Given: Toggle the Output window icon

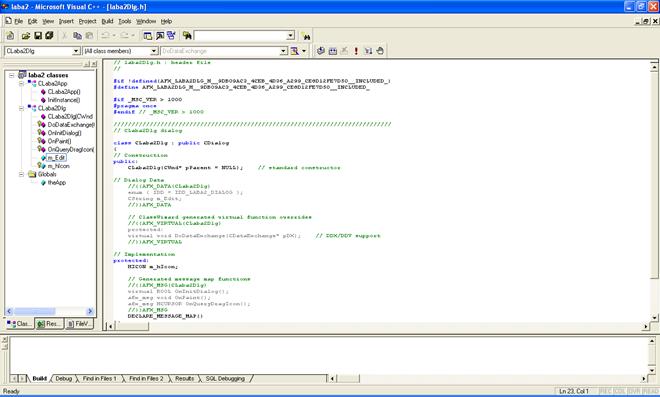Looking at the screenshot, I should (x=160, y=36).
